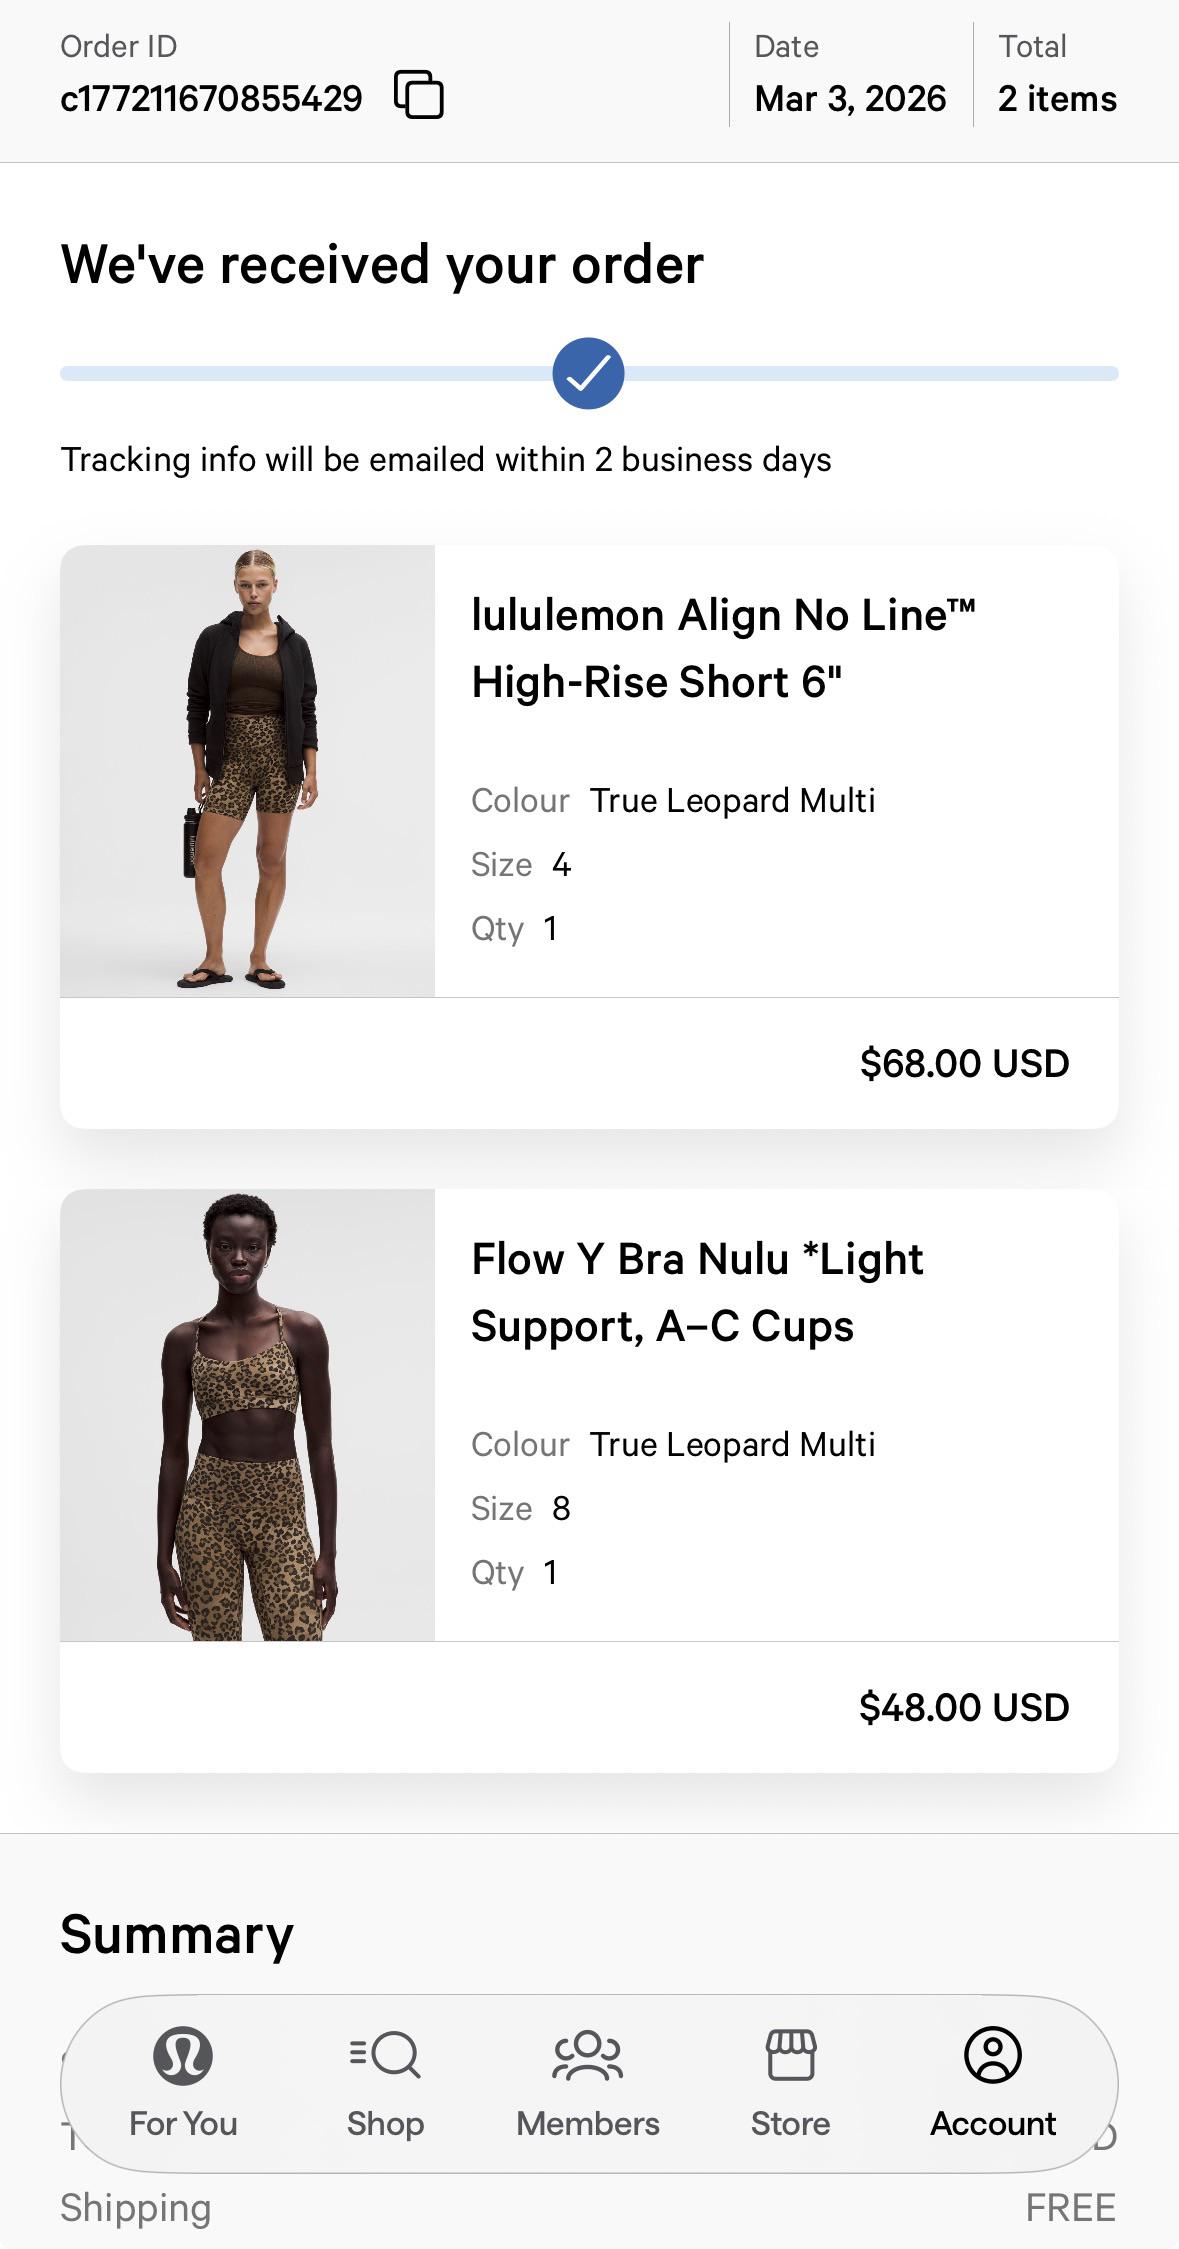Screen dimensions: 1179x2249
Task: Switch to the Store tab label
Action: (x=791, y=2123)
